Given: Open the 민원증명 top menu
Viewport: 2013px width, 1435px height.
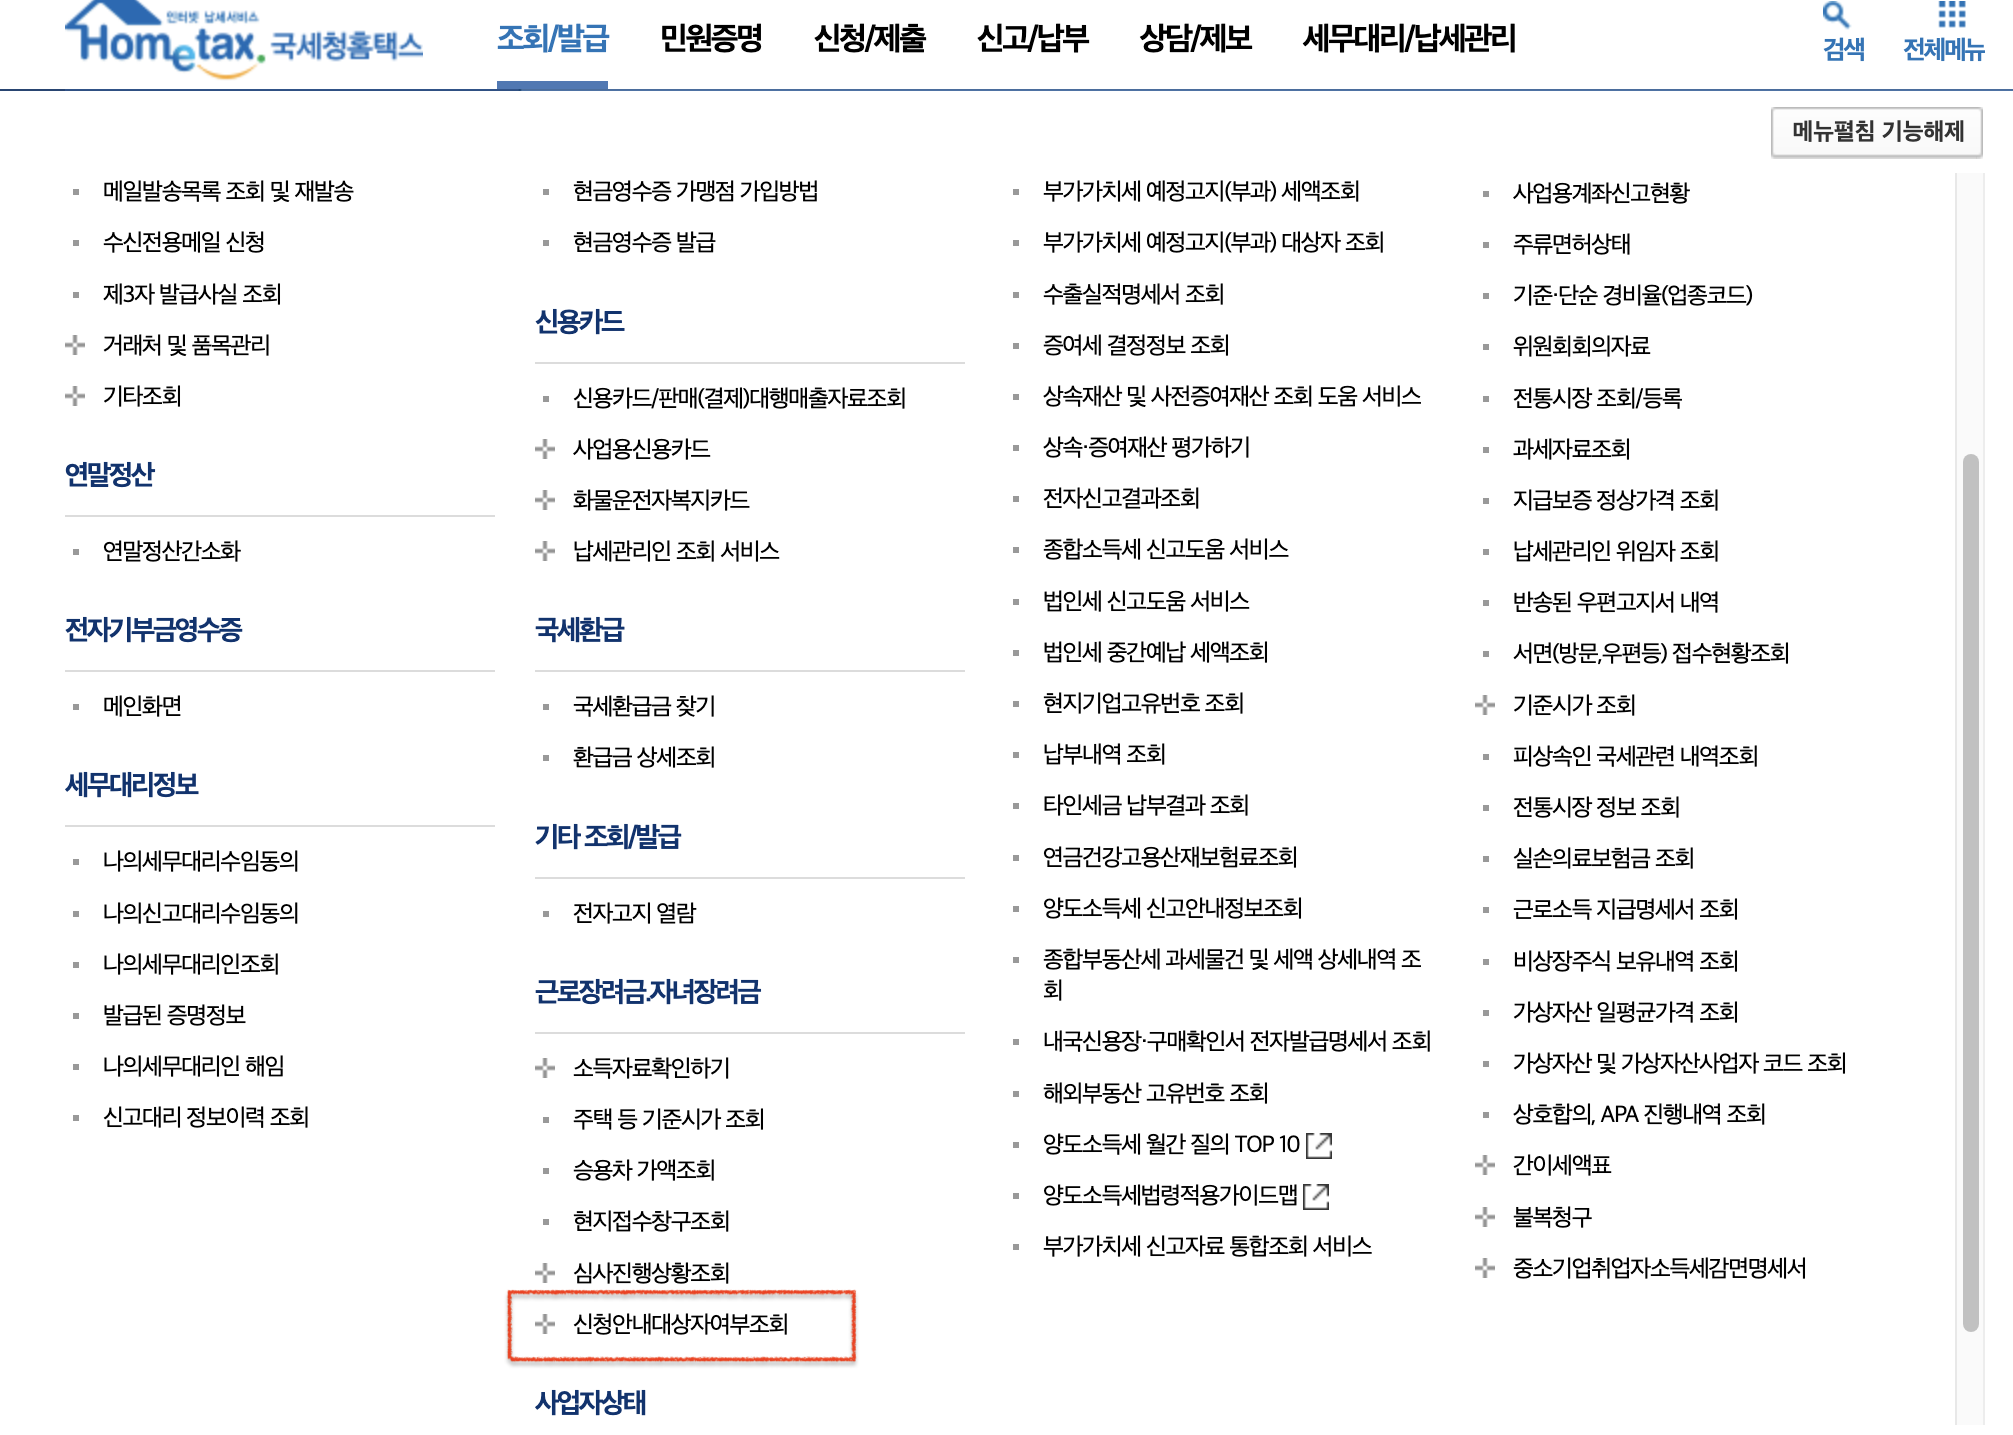Looking at the screenshot, I should [x=711, y=40].
